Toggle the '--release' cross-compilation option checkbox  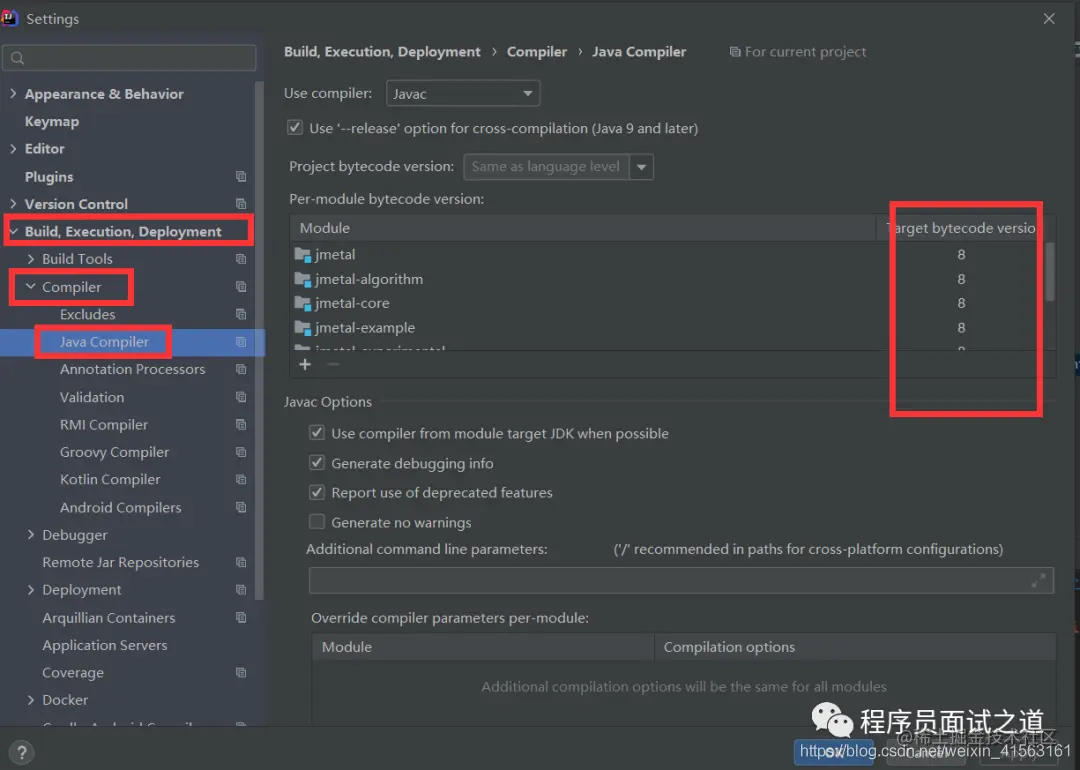point(295,127)
